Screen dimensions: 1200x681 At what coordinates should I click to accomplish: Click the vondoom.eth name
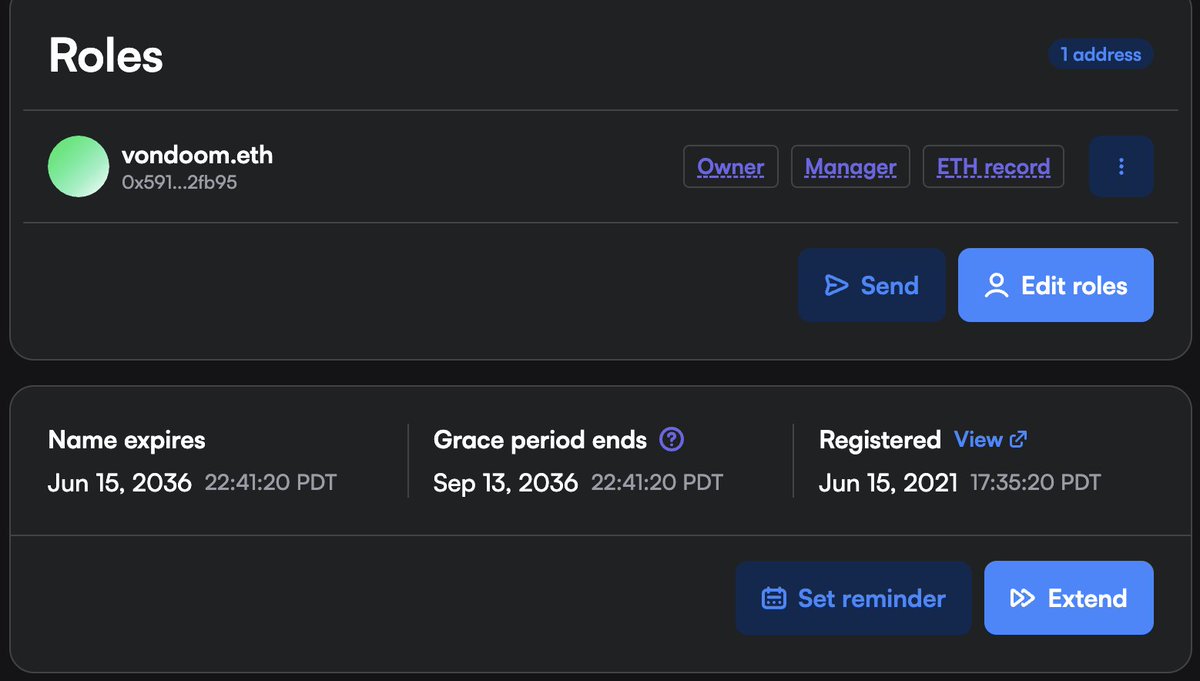[x=196, y=155]
